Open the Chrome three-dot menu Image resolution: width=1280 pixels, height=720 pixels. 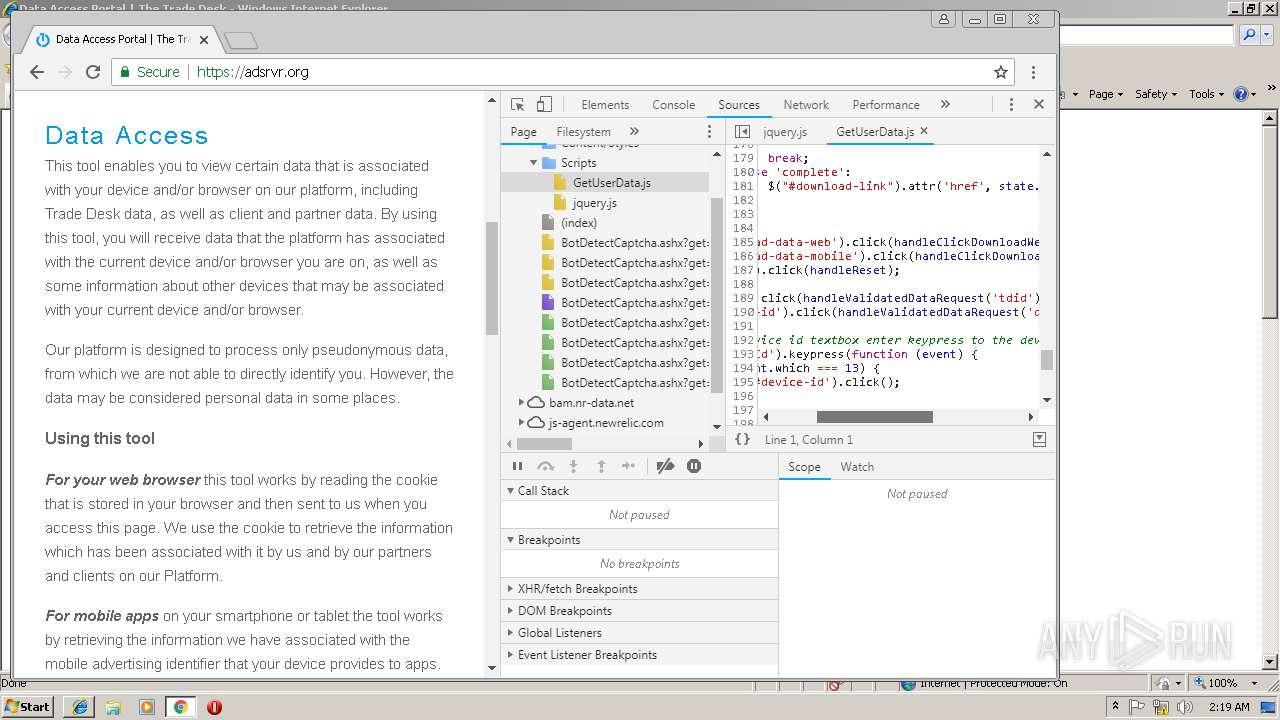tap(1033, 72)
